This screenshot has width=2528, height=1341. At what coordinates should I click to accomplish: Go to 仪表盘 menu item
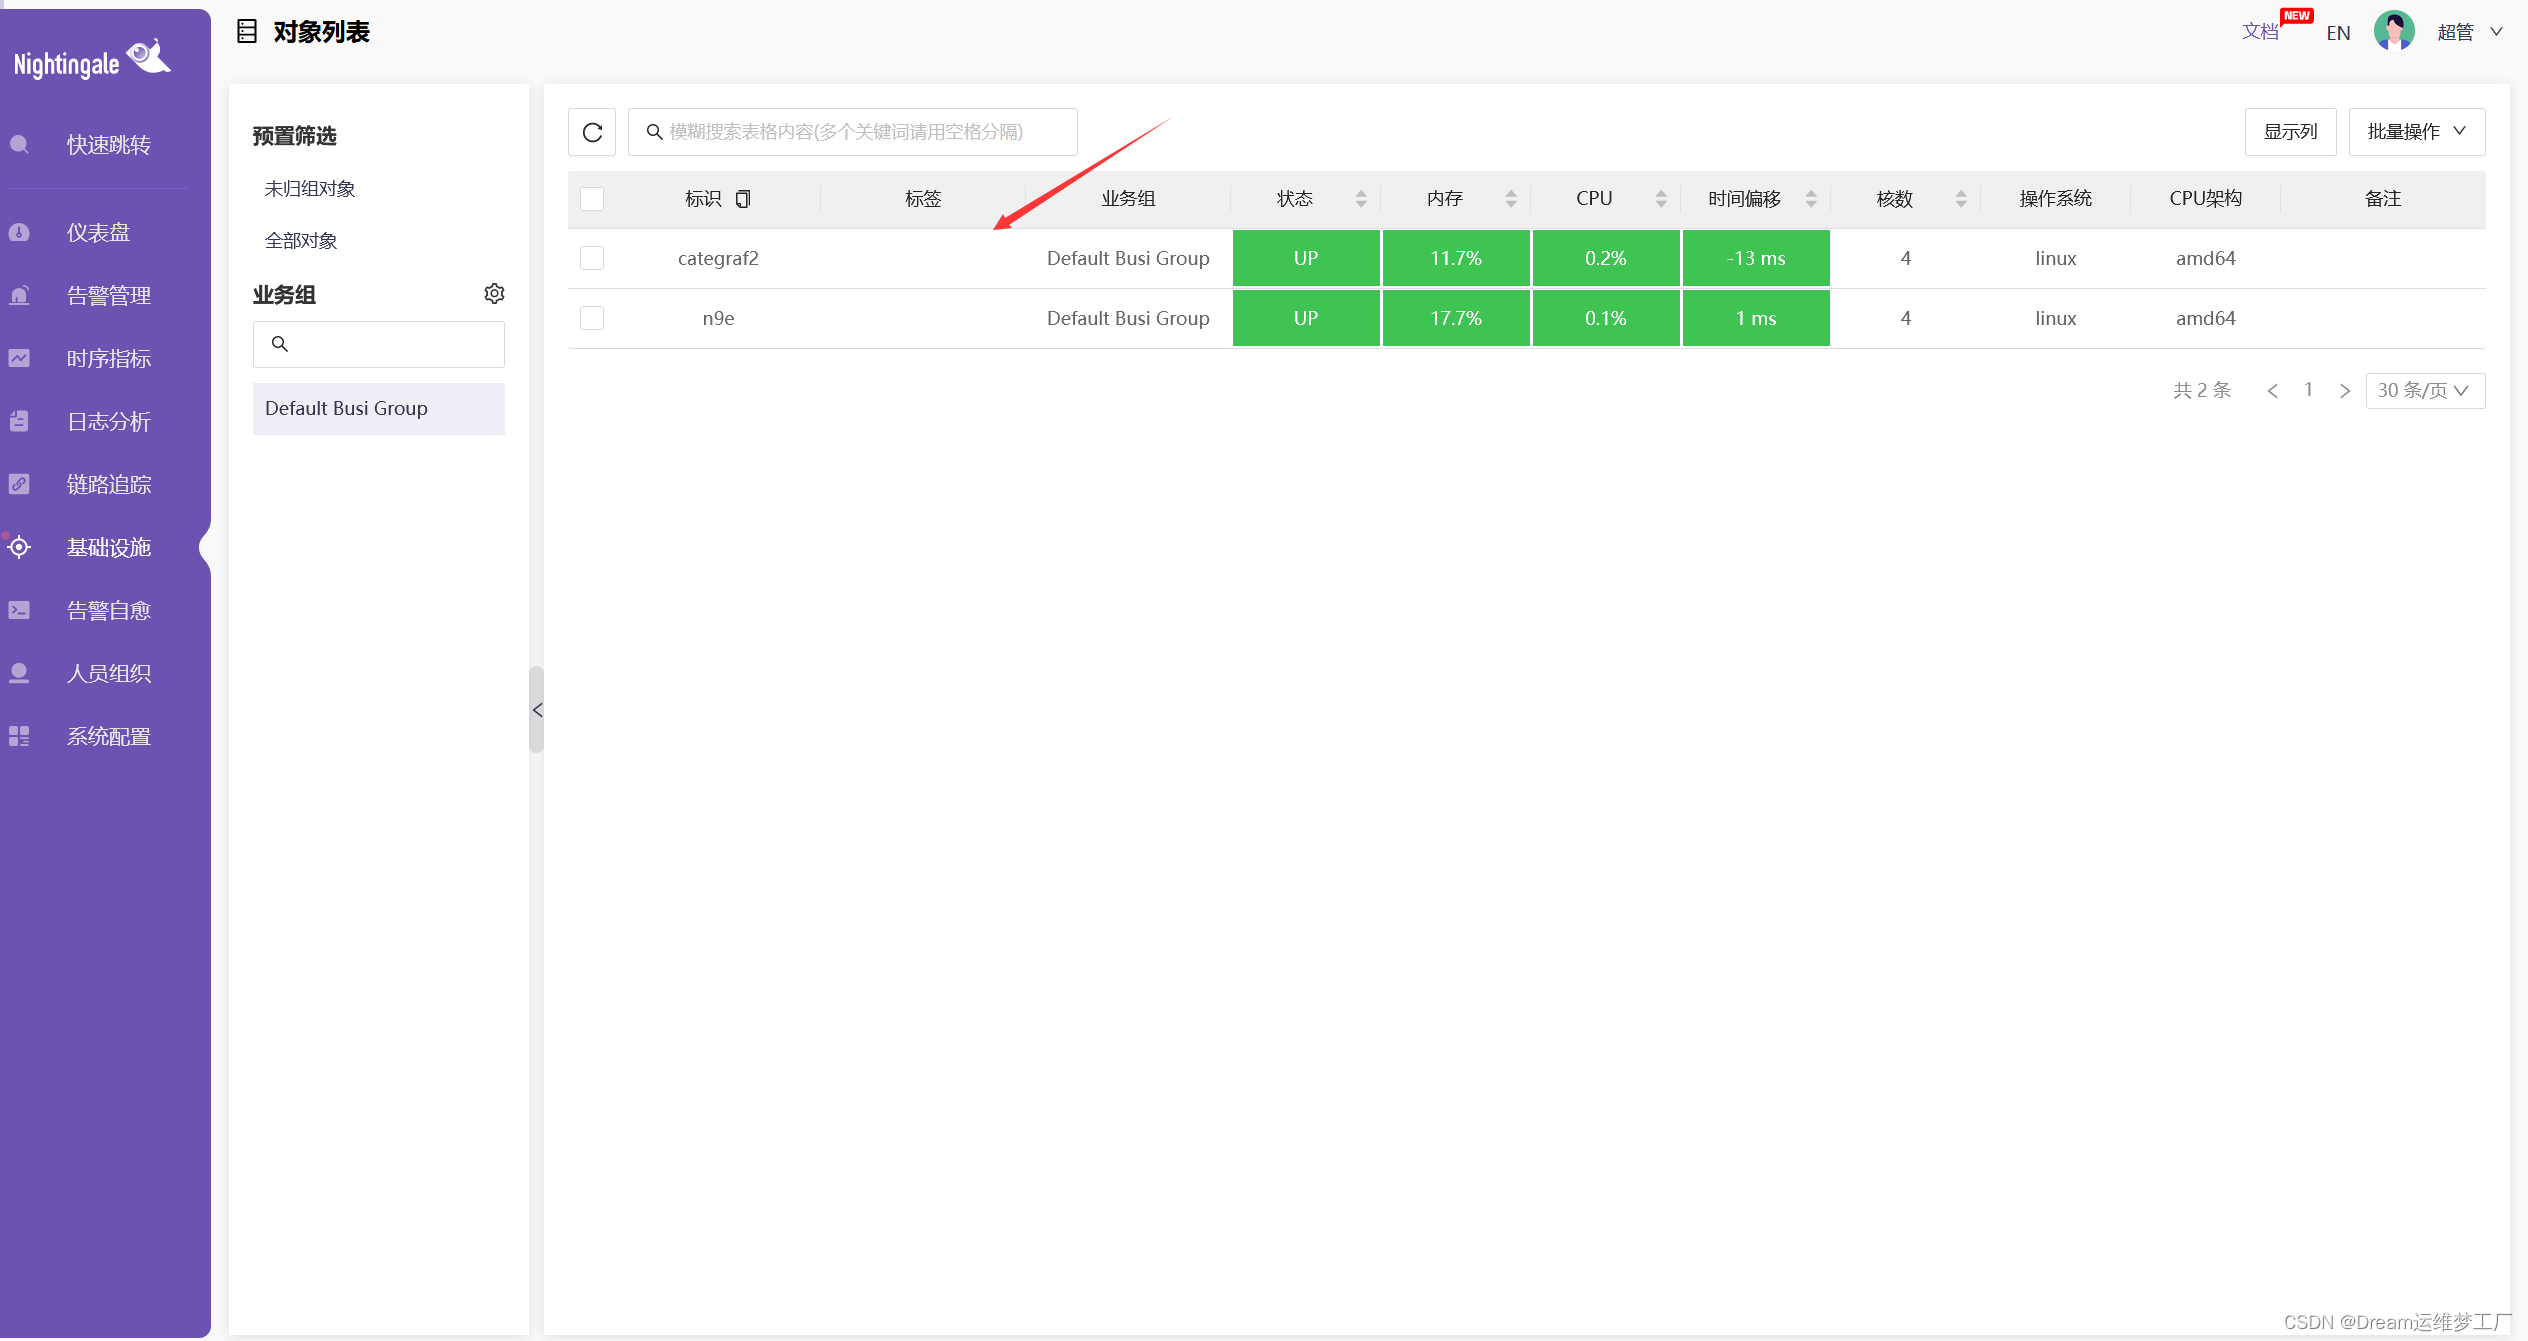coord(98,233)
